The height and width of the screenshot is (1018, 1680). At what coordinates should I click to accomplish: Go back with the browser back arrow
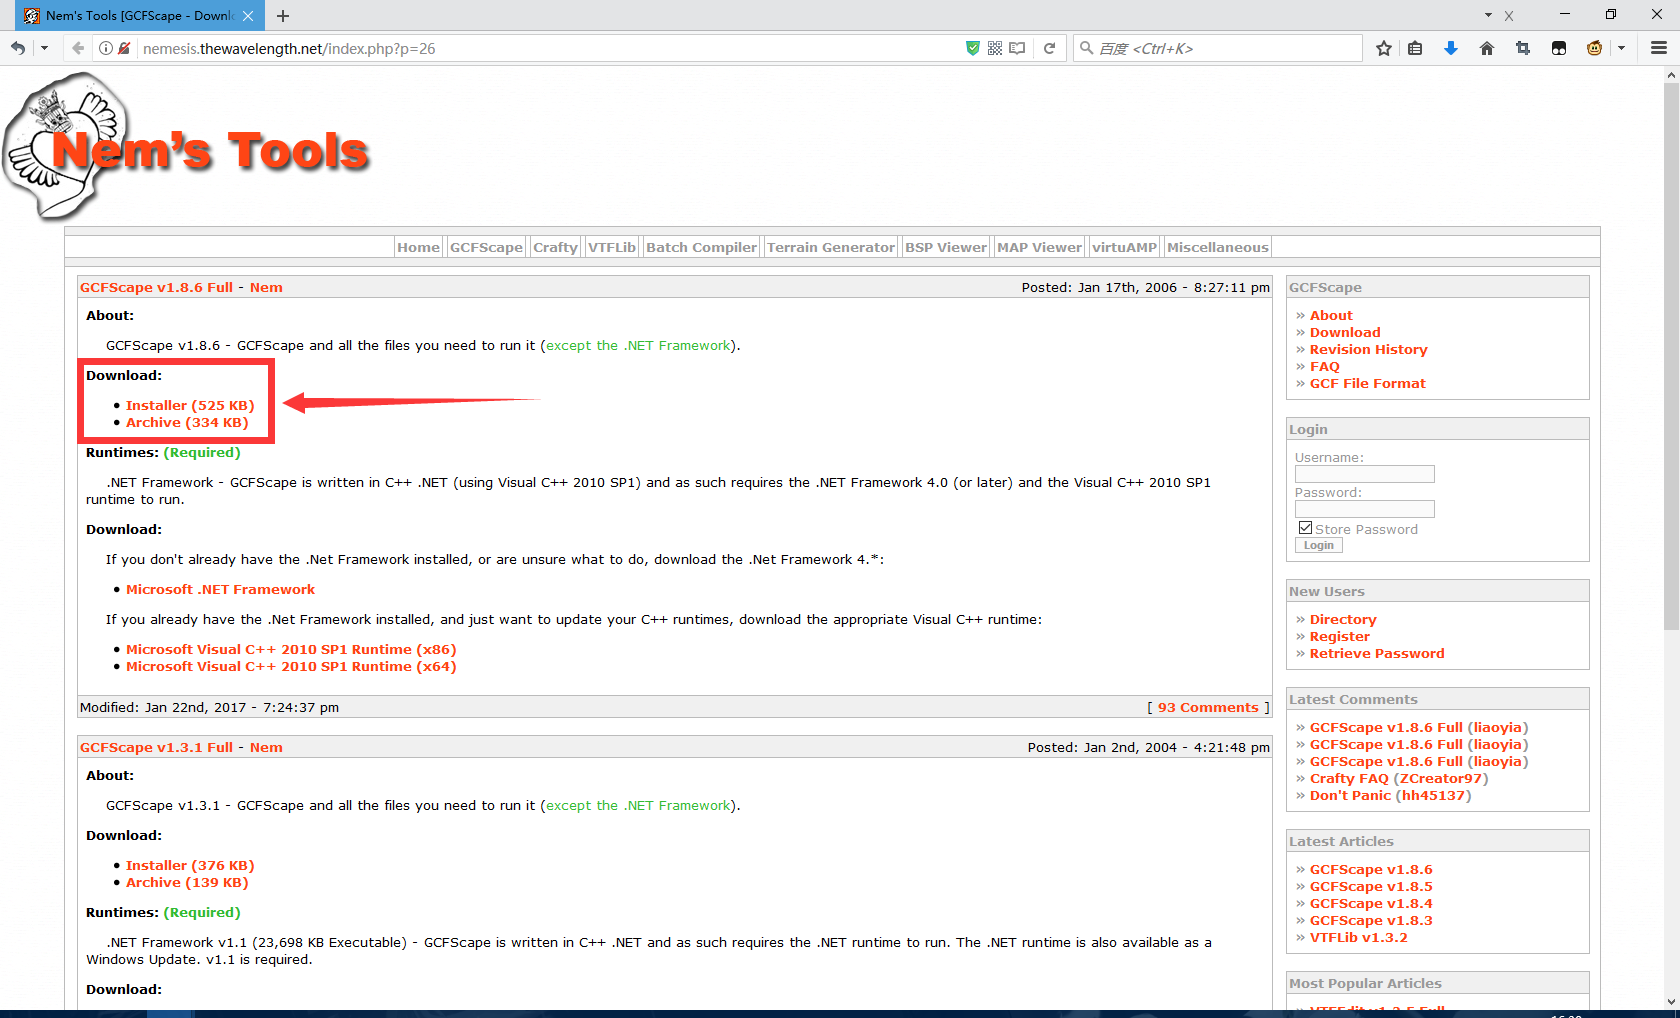coord(77,48)
